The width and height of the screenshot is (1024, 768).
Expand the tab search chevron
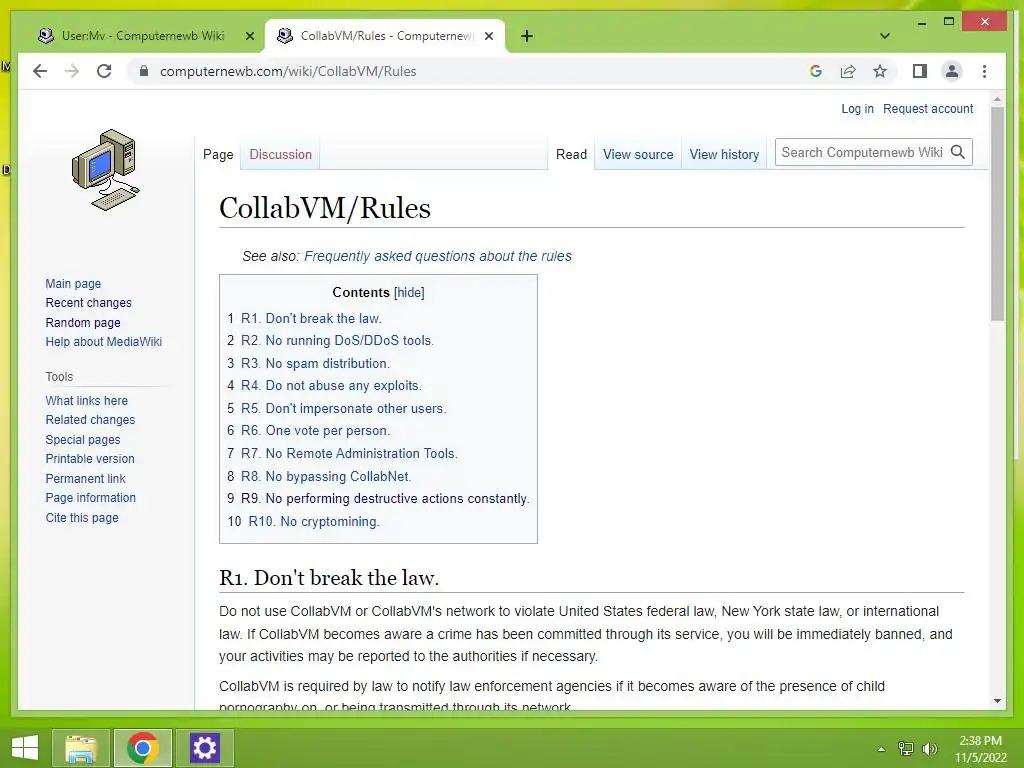[x=884, y=36]
